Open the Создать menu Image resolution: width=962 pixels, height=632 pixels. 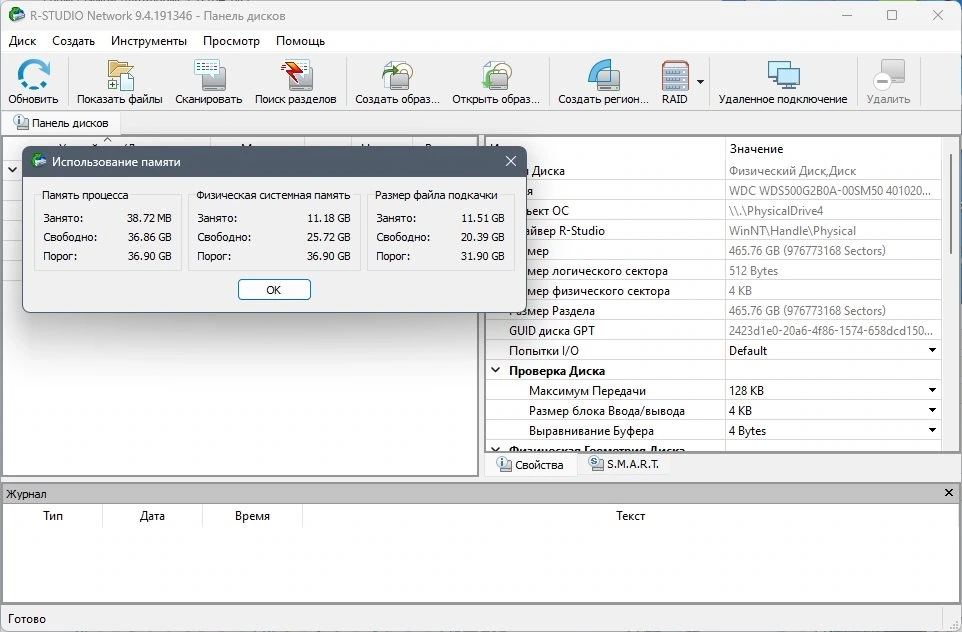[74, 41]
